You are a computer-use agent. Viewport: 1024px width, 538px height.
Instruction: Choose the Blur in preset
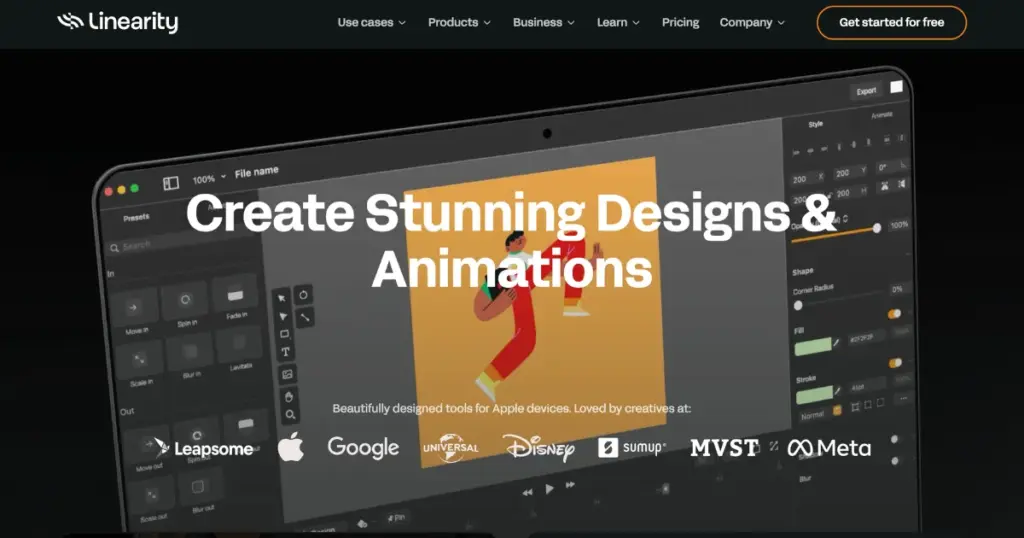click(x=191, y=356)
